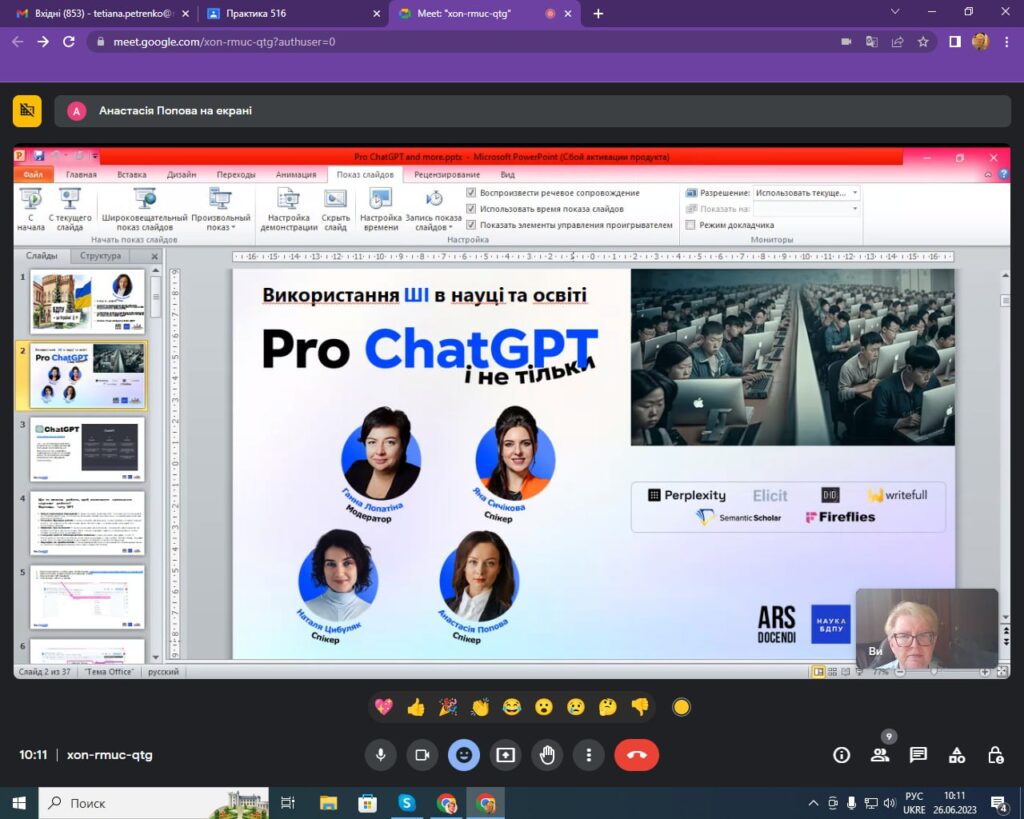Click the present screen button
This screenshot has width=1024, height=819.
(505, 755)
